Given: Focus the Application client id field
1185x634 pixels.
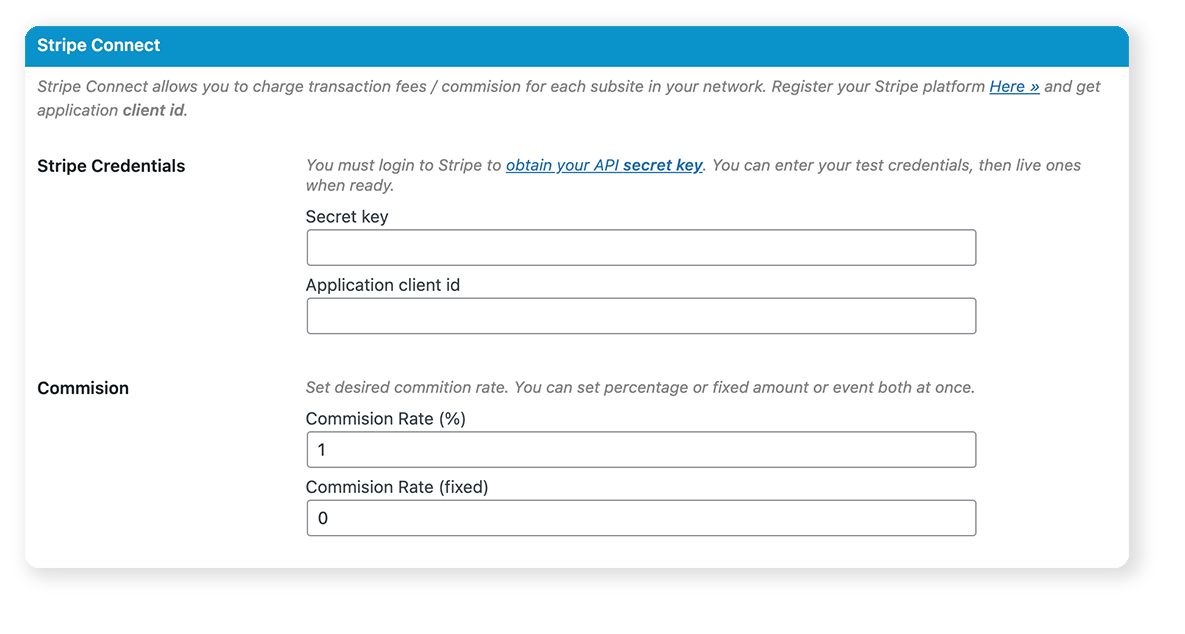Looking at the screenshot, I should pos(640,316).
